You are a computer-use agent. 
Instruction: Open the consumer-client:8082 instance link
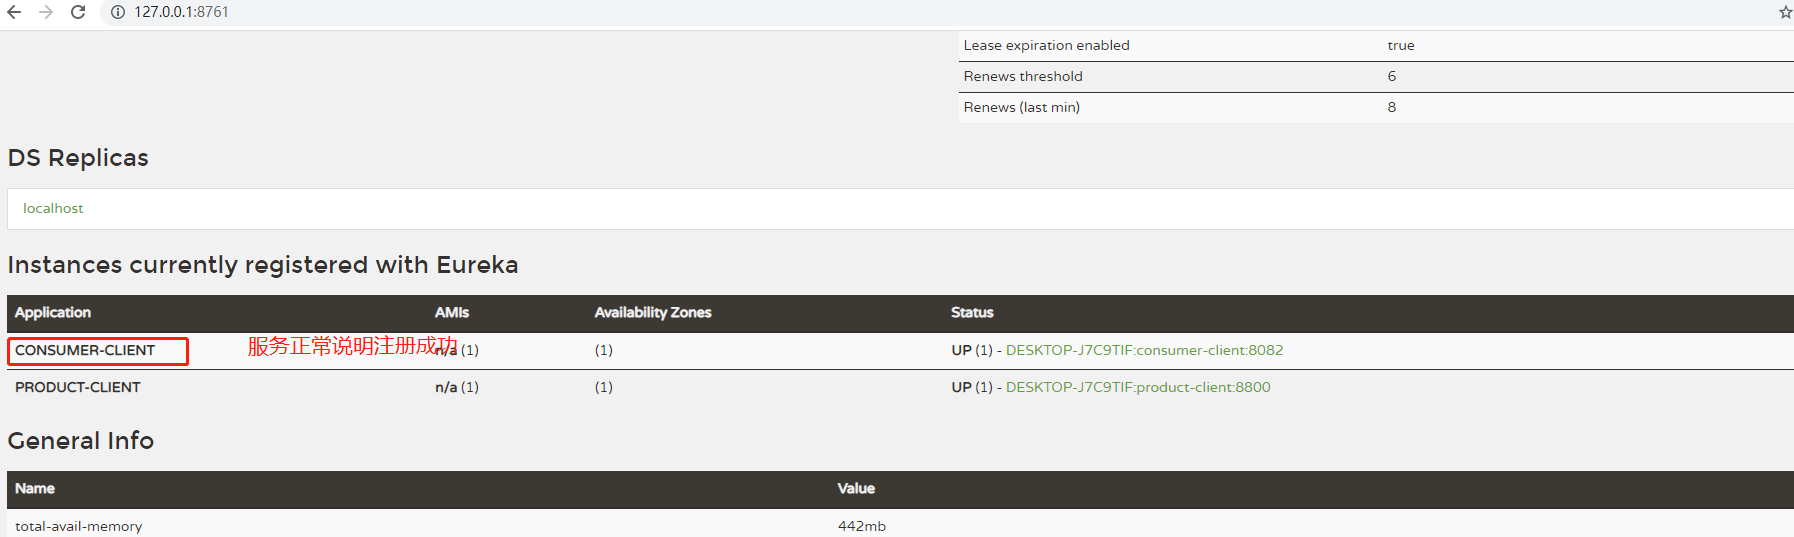(x=1144, y=350)
